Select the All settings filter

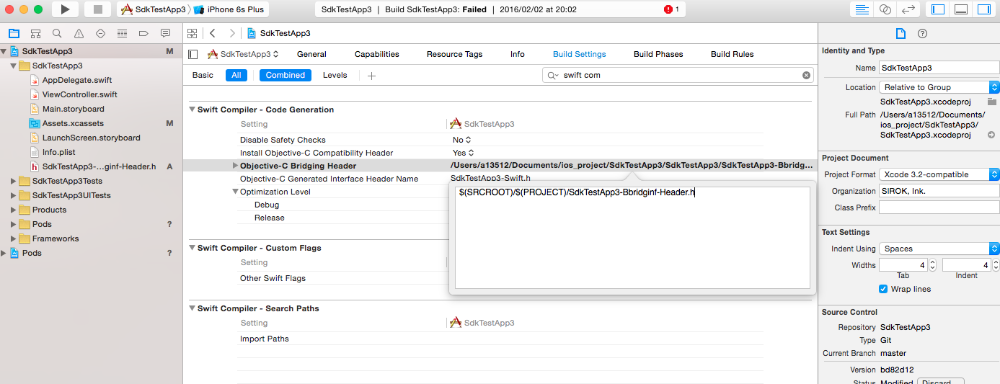tap(236, 75)
